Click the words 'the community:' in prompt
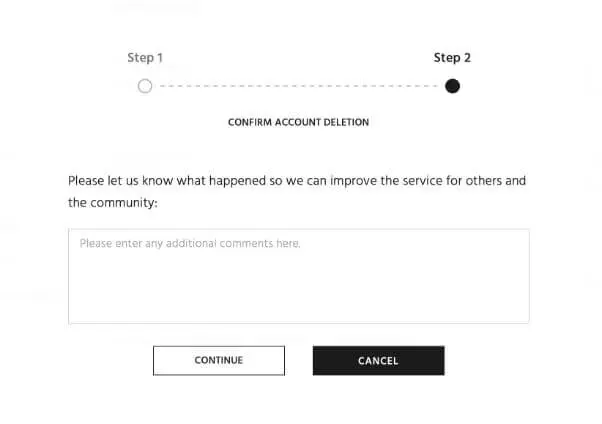The width and height of the screenshot is (602, 424). coord(113,202)
